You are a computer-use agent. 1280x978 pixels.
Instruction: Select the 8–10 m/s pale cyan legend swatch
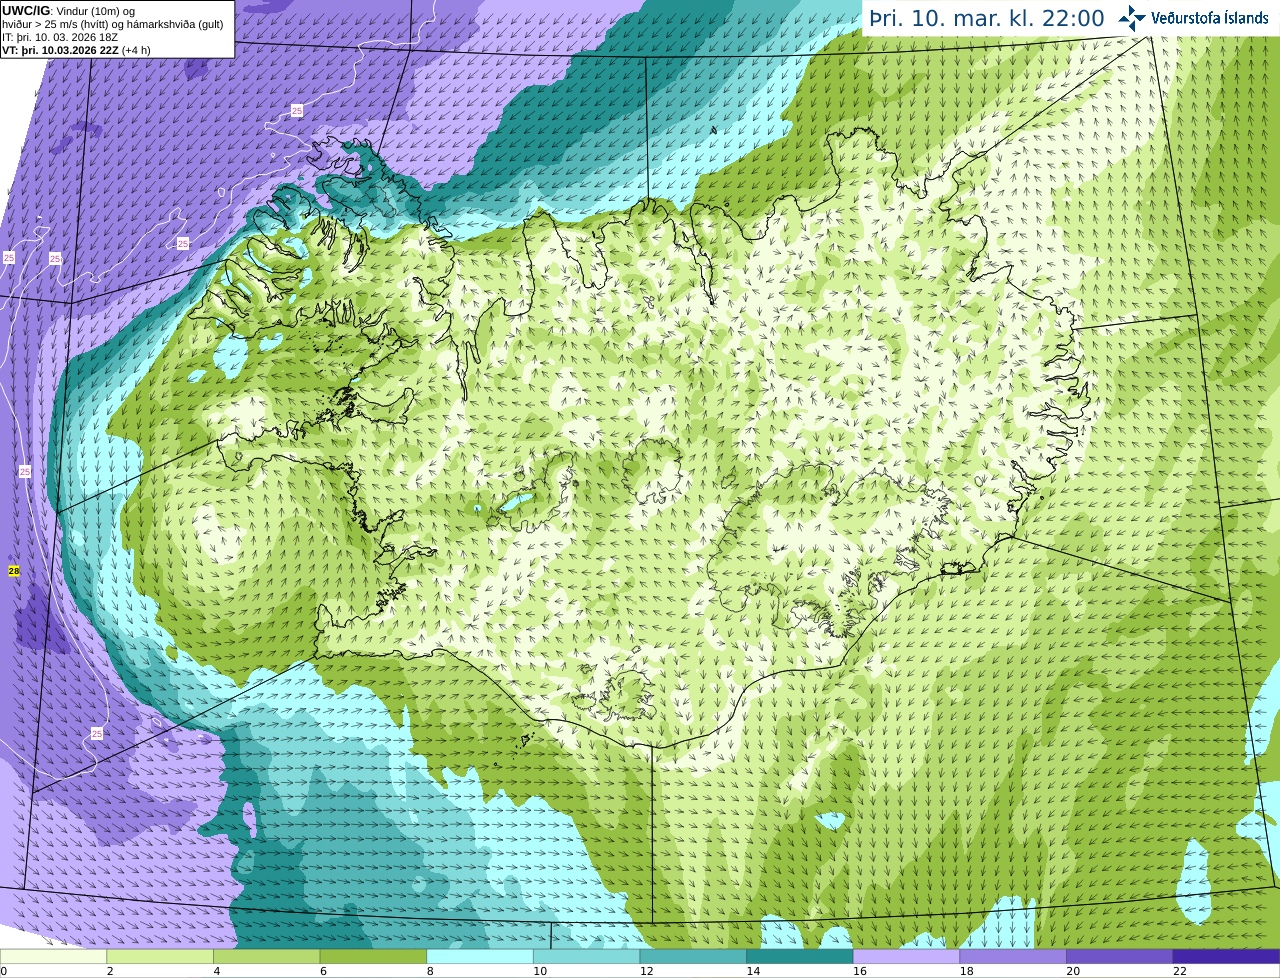(480, 956)
